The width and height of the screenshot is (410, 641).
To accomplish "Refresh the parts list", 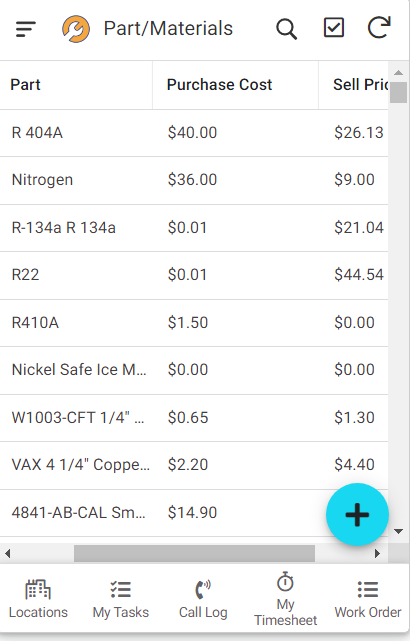I will click(379, 27).
